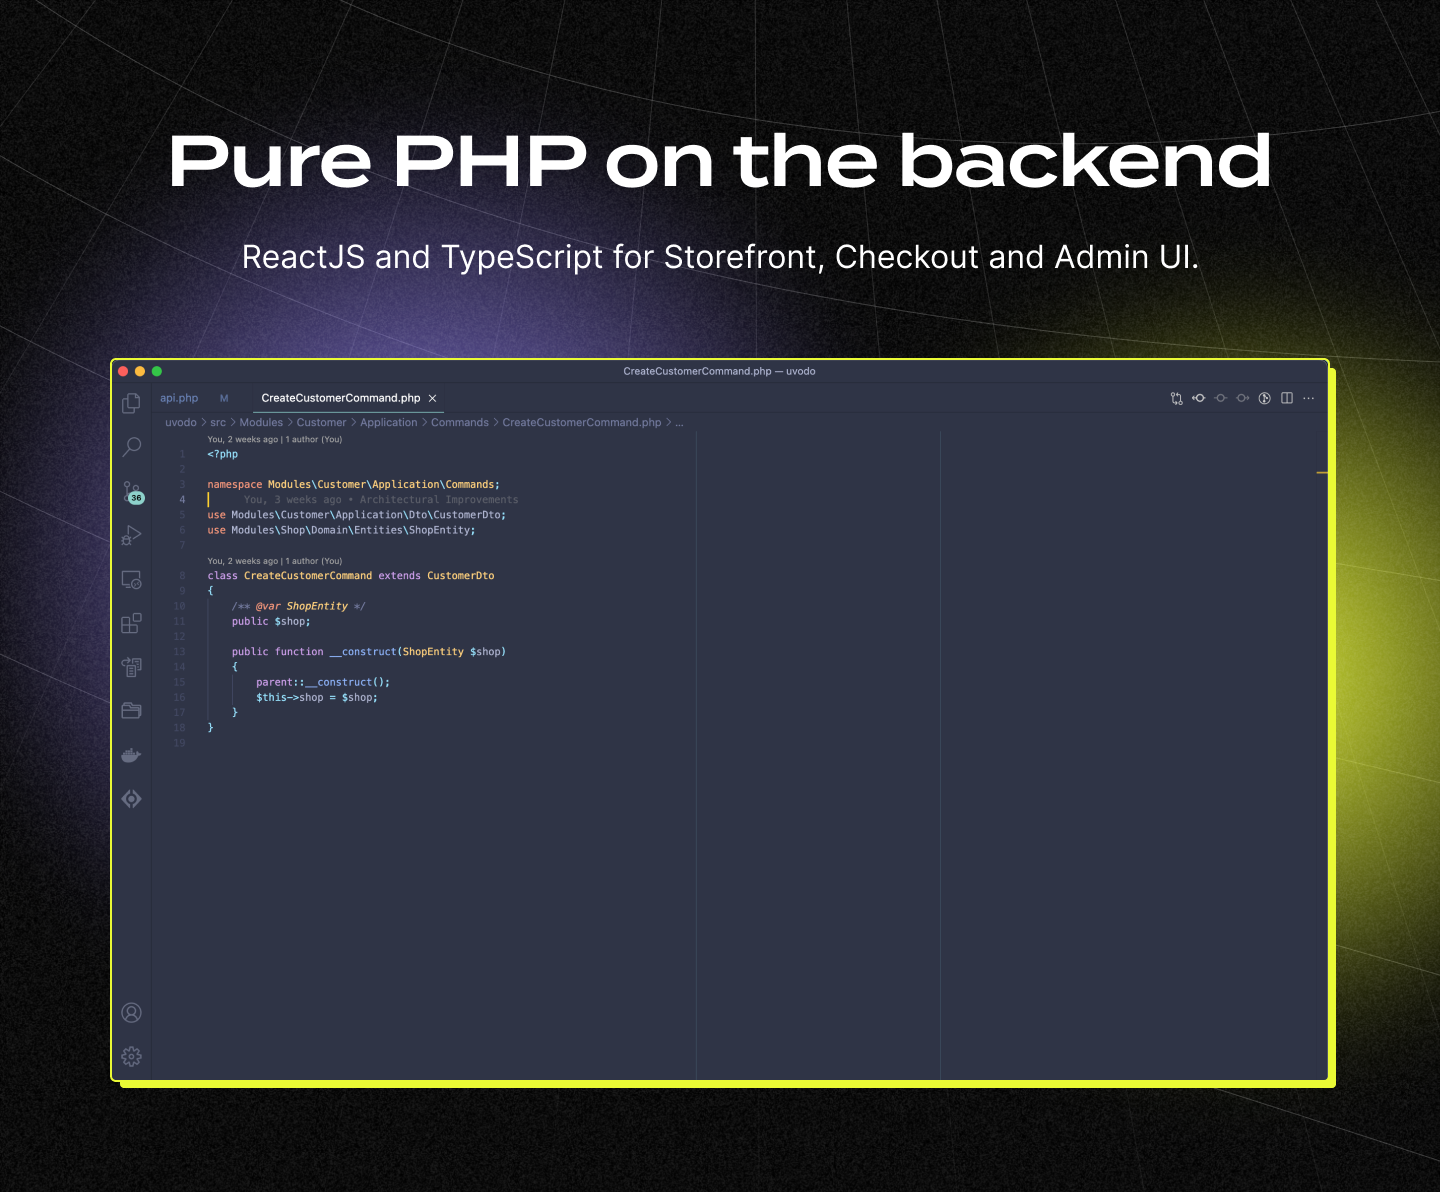Open the Project Manager folder icon
This screenshot has height=1192, width=1440.
coord(131,711)
